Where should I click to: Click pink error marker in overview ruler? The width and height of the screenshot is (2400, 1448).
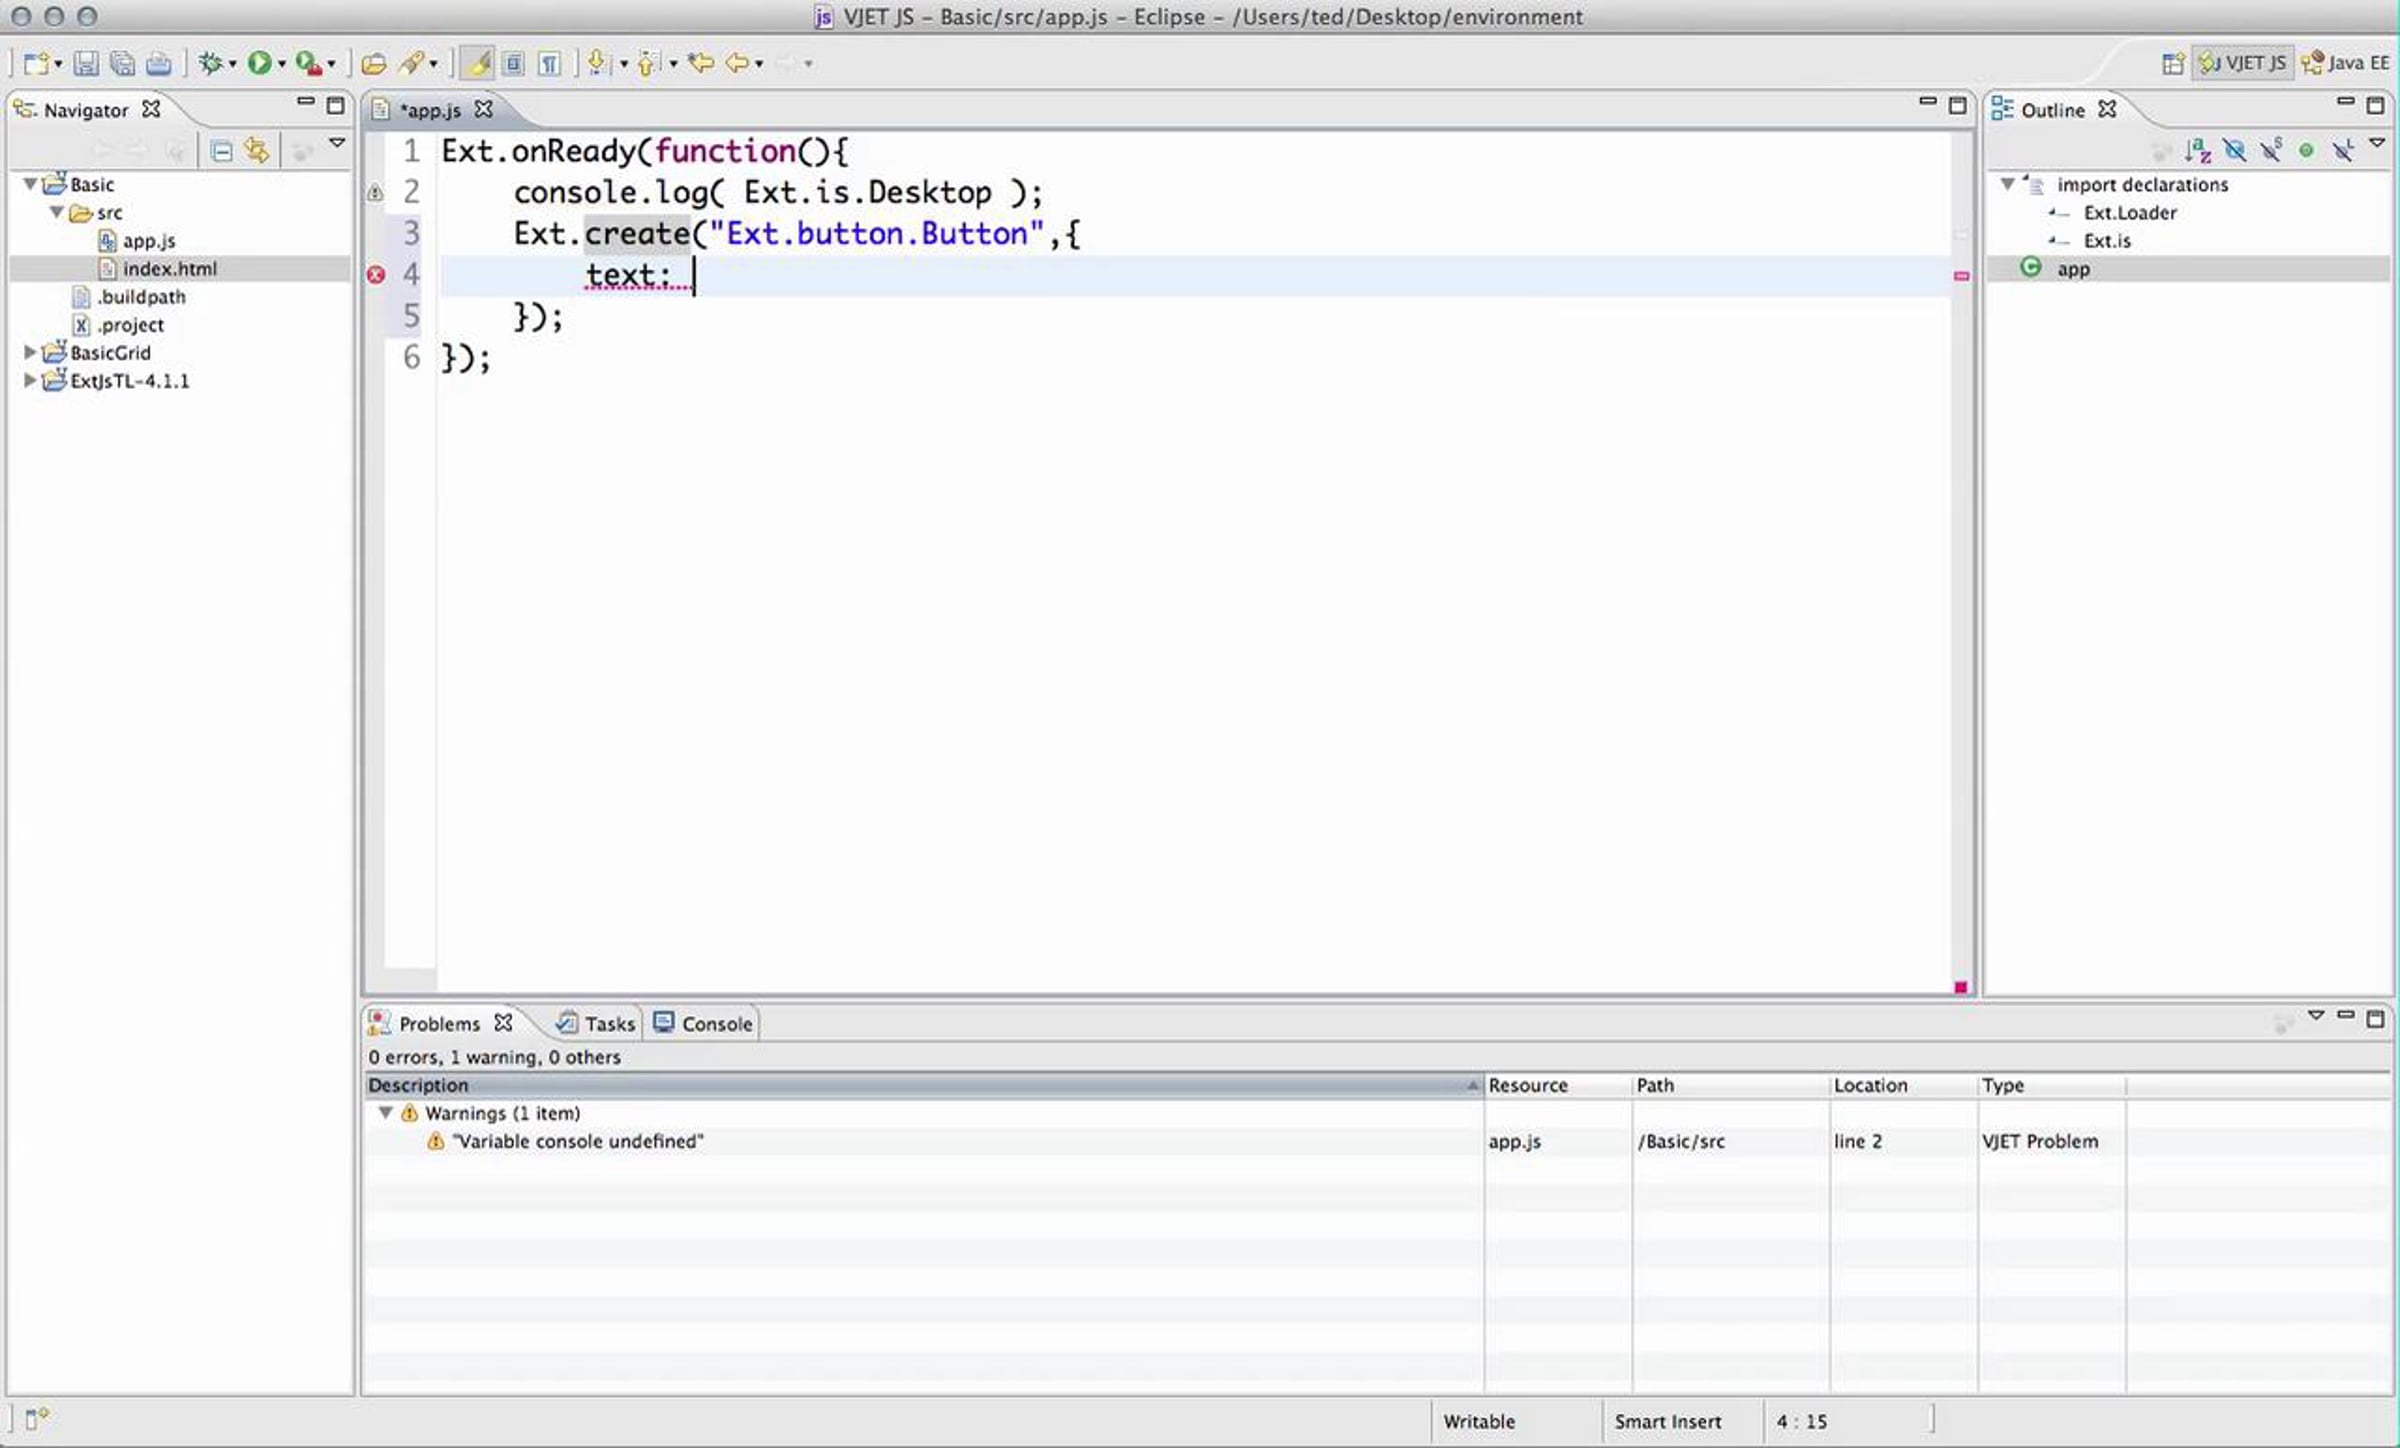pyautogui.click(x=1961, y=276)
